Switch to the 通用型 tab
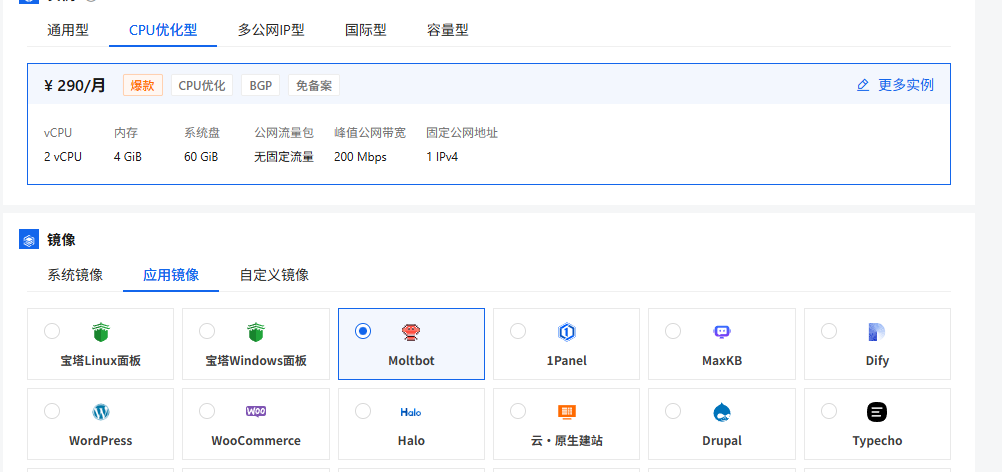The width and height of the screenshot is (1002, 472). coord(68,30)
